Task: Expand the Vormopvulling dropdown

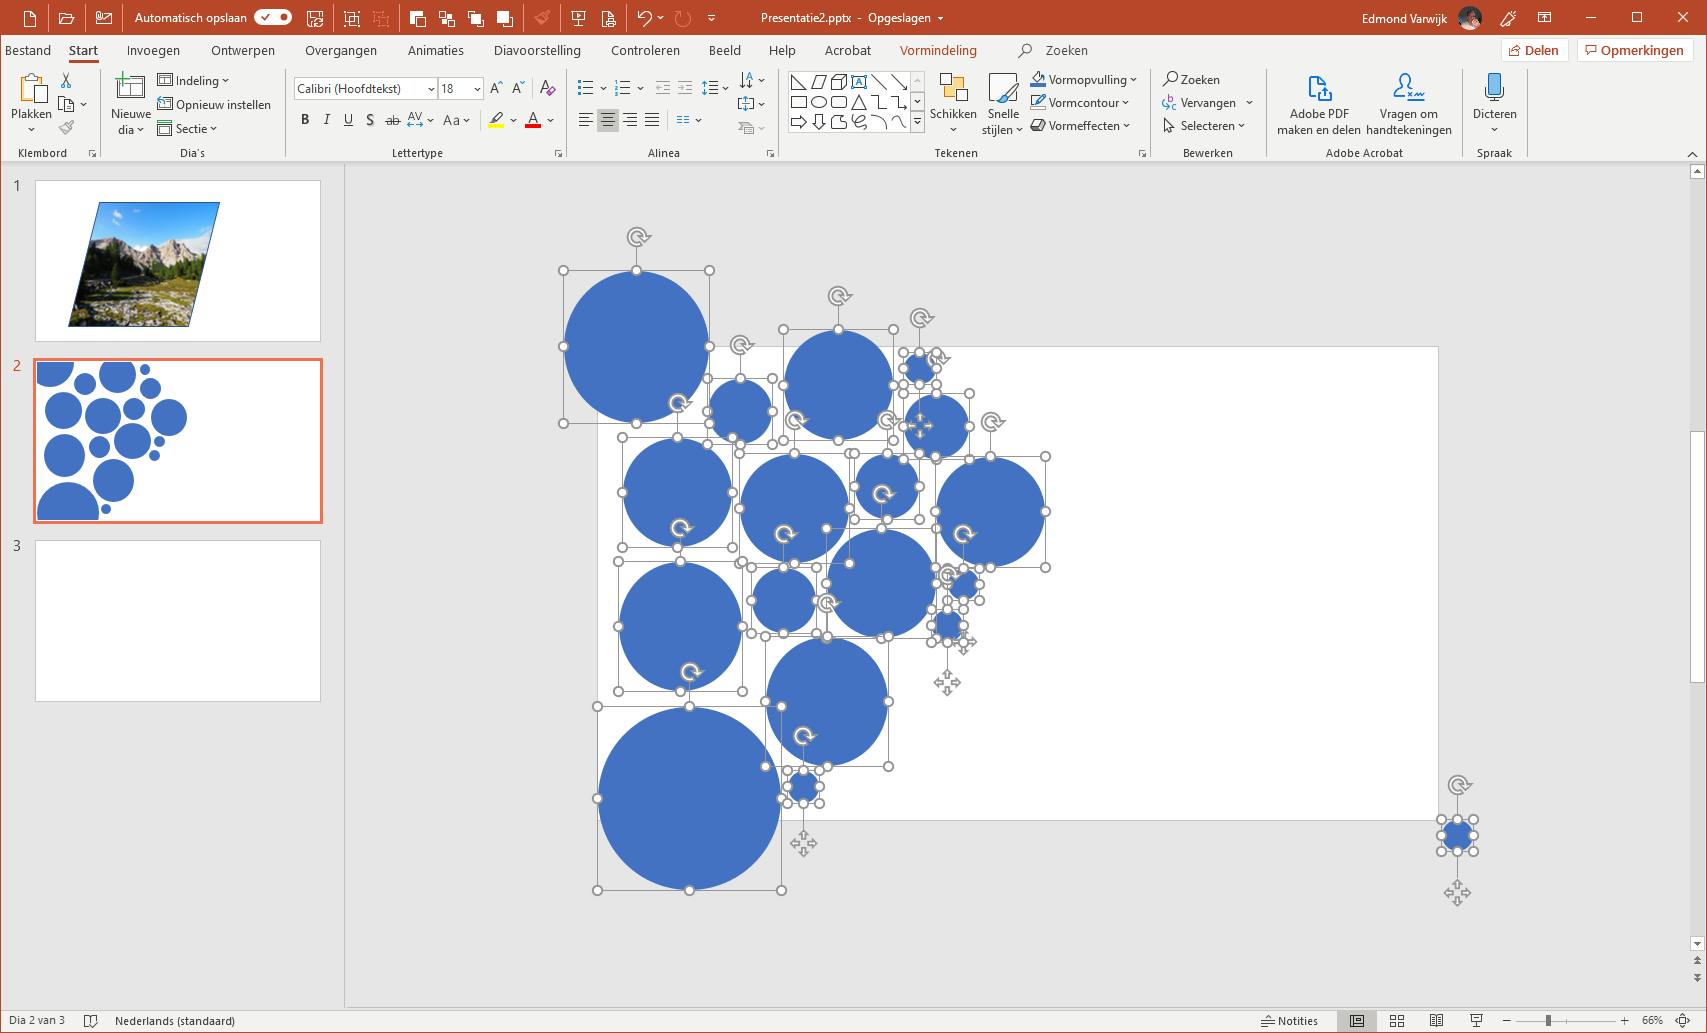Action: click(x=1133, y=80)
